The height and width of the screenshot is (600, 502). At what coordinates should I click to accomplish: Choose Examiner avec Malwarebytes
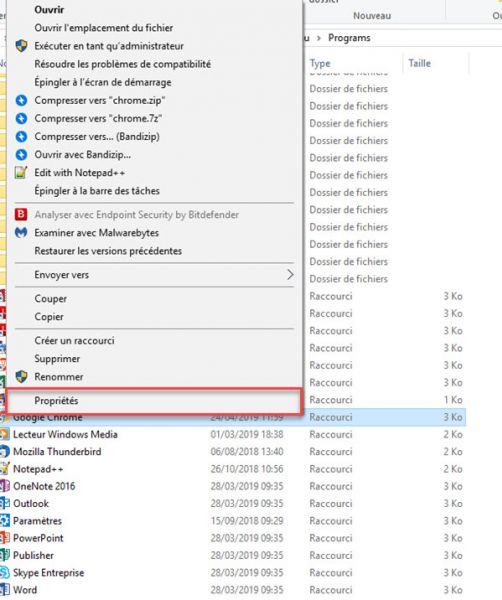coord(96,233)
